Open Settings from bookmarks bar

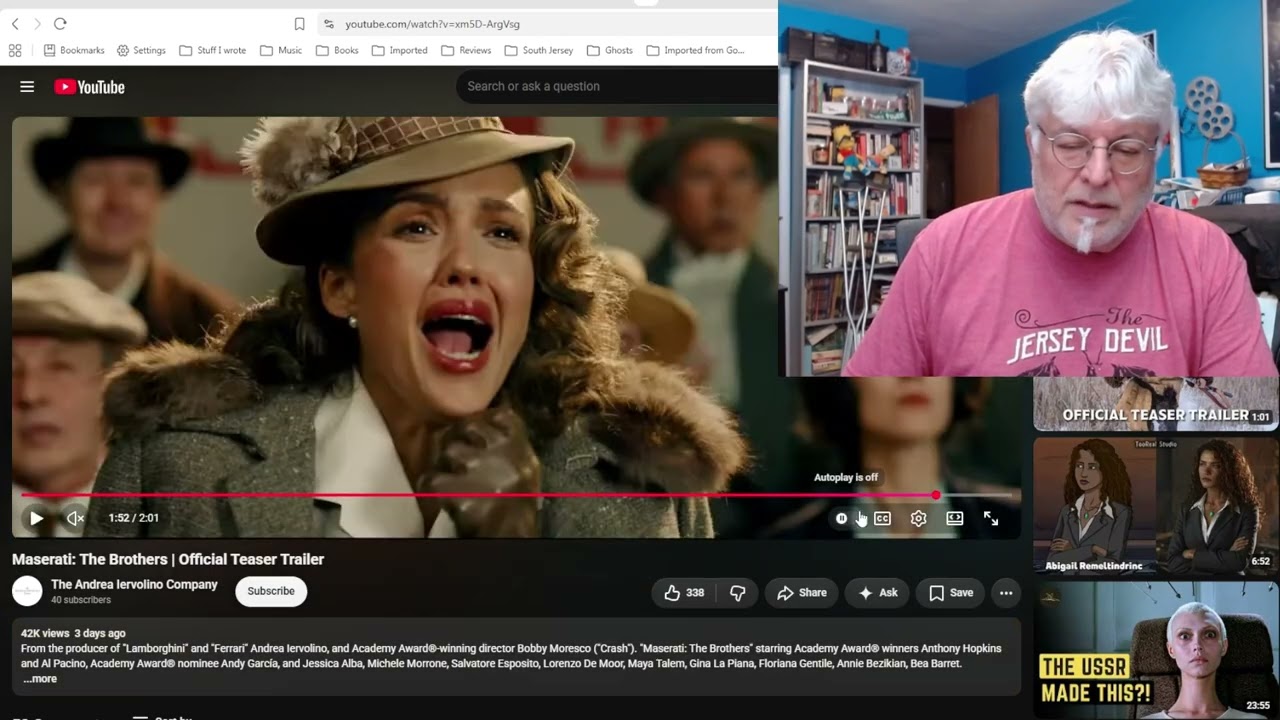click(141, 50)
